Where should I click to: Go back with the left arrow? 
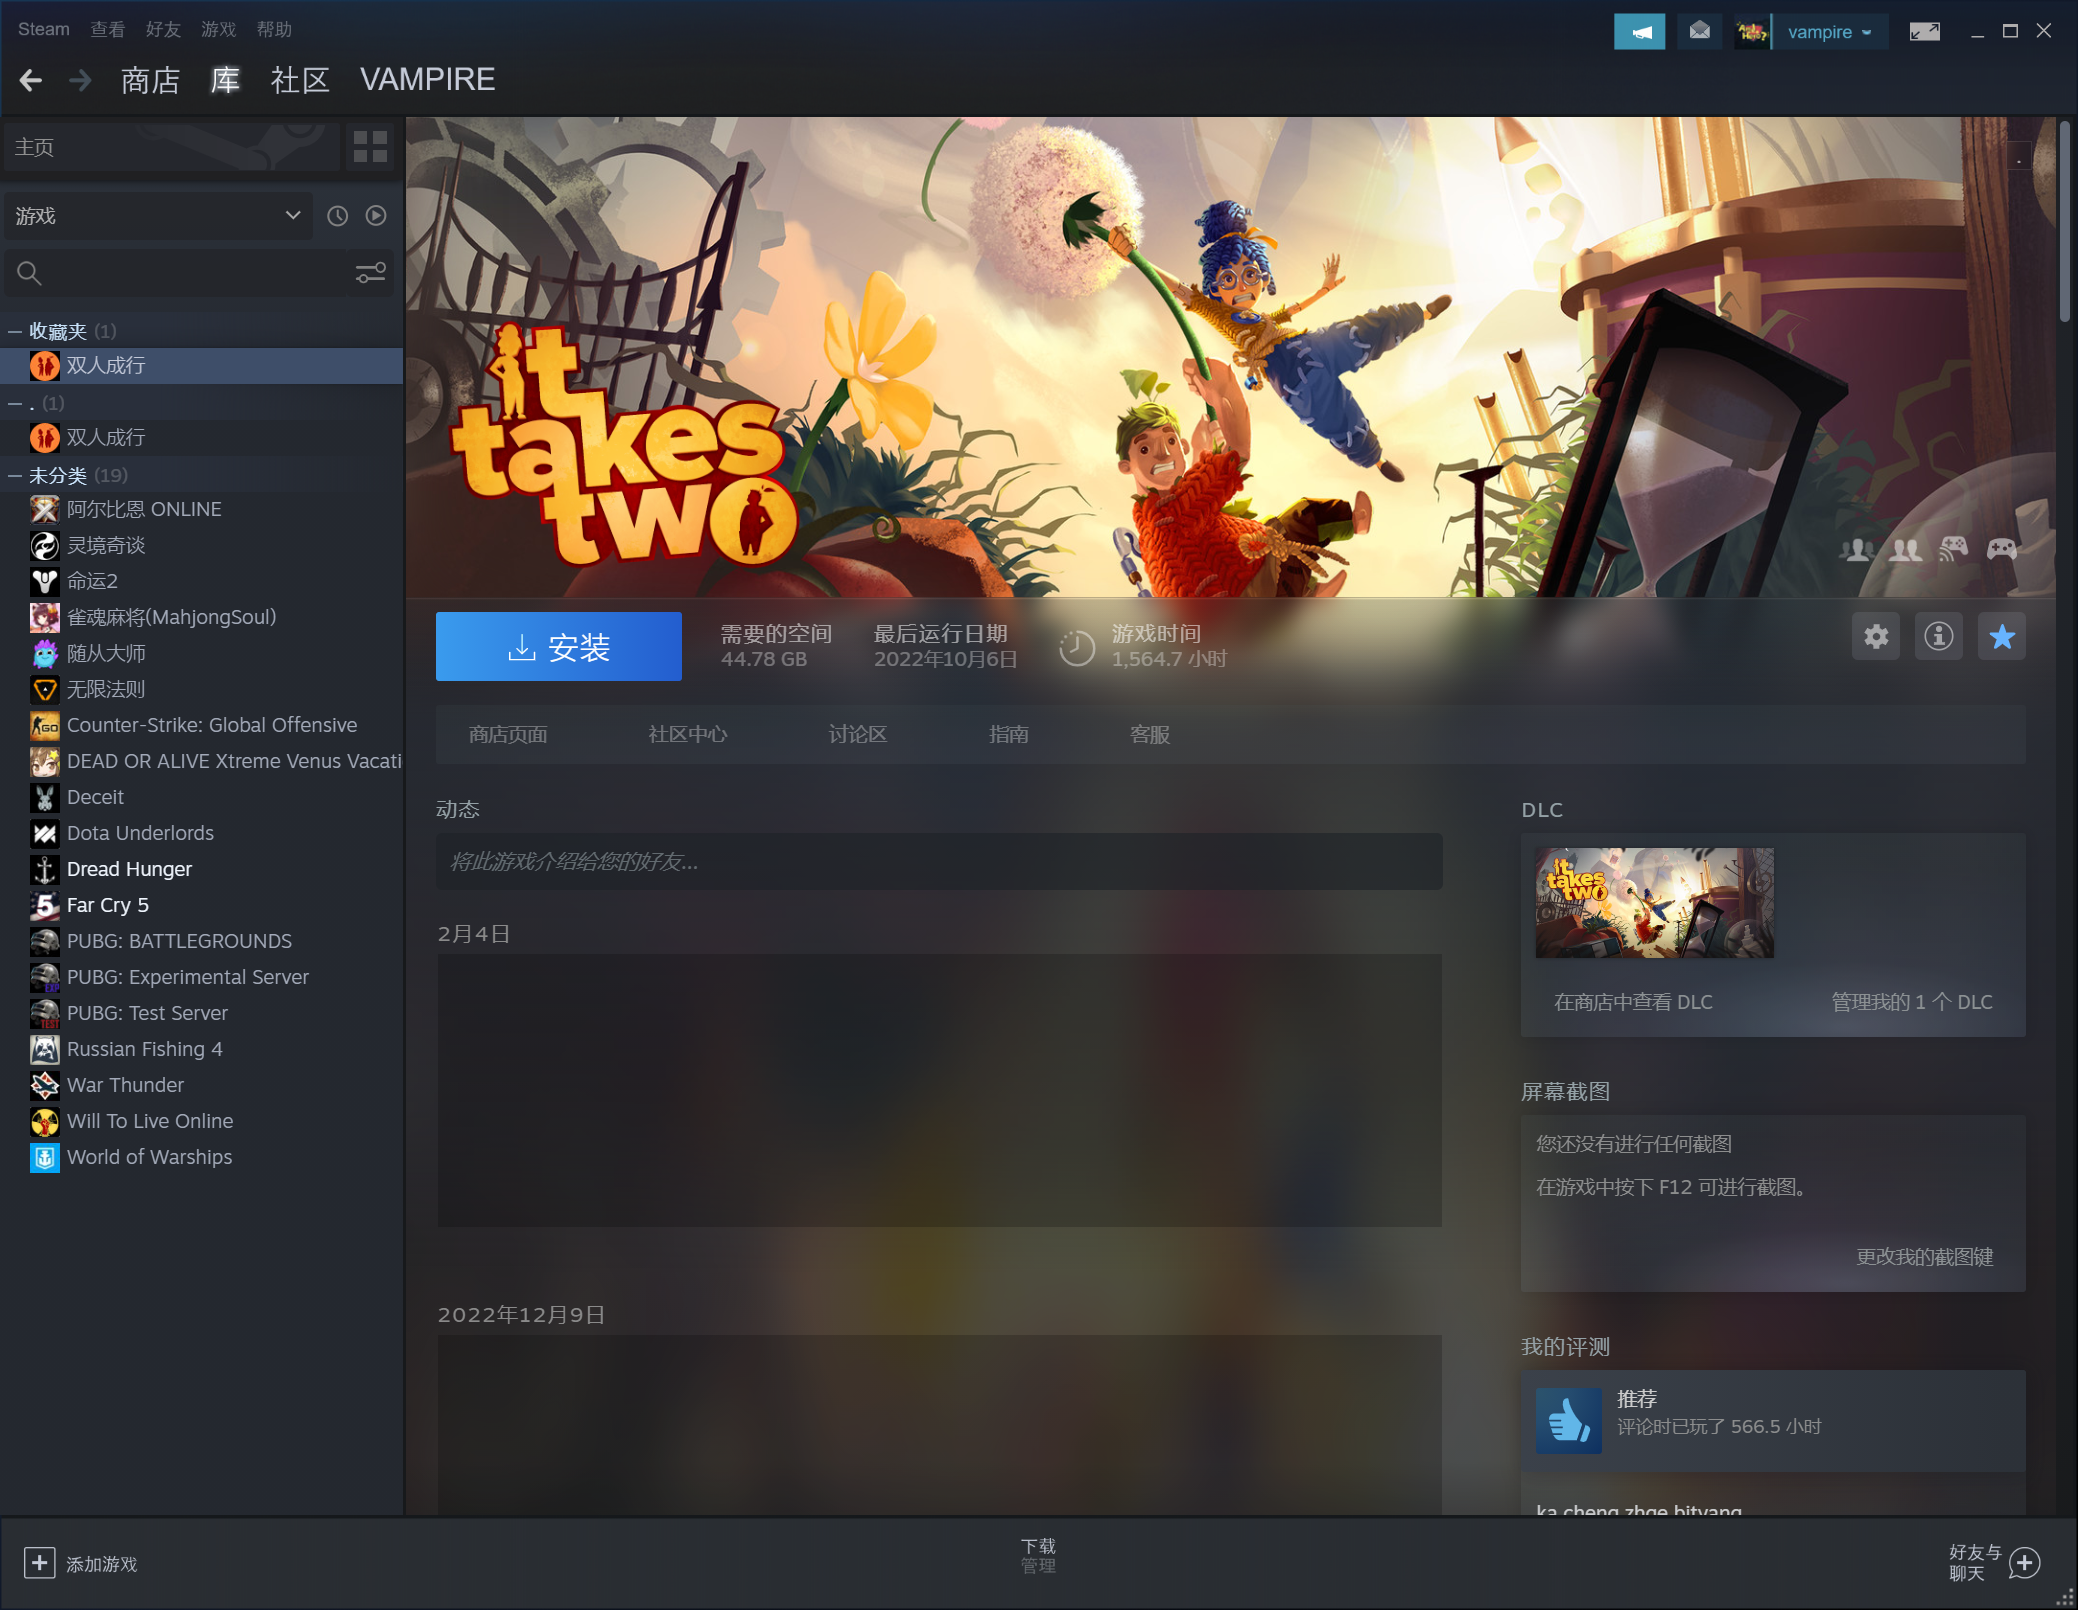[x=31, y=80]
